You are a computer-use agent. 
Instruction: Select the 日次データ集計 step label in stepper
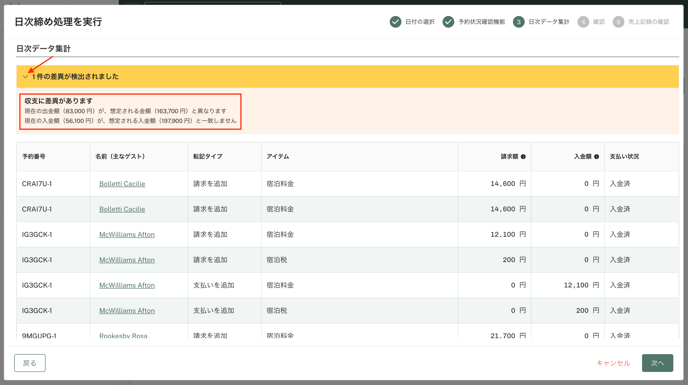(x=548, y=22)
